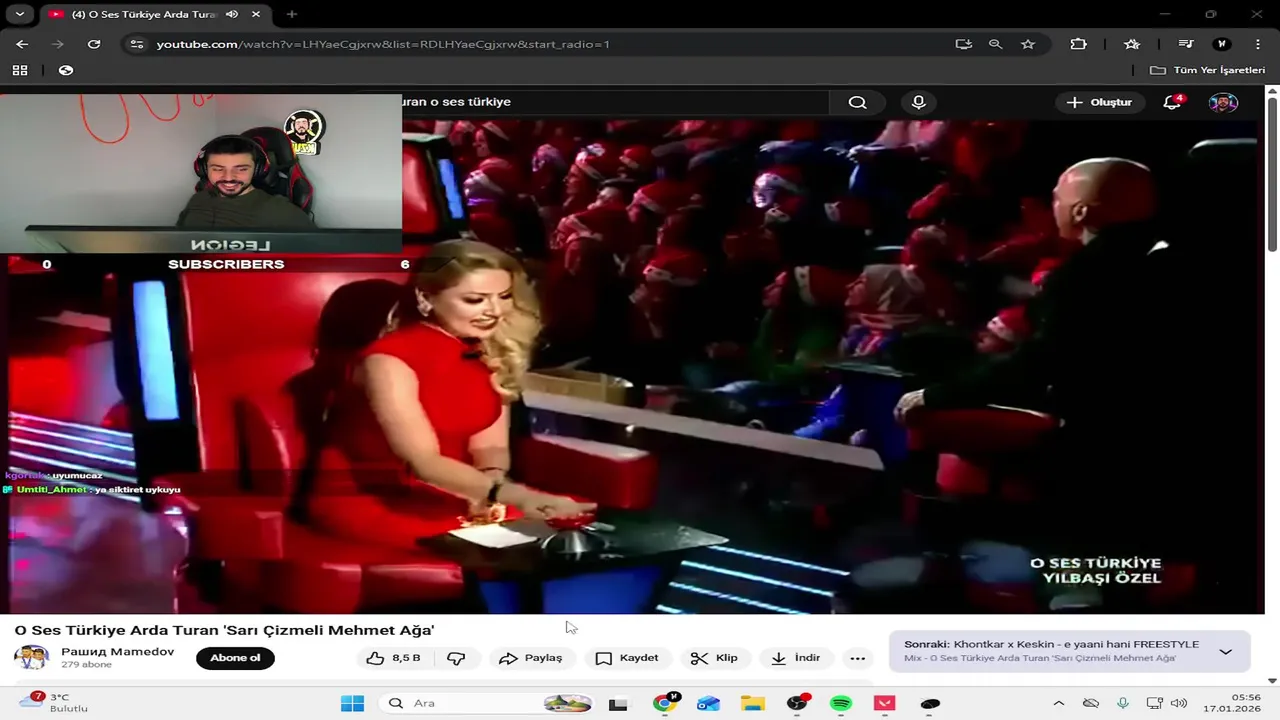Click the install app icon in address bar

(963, 44)
